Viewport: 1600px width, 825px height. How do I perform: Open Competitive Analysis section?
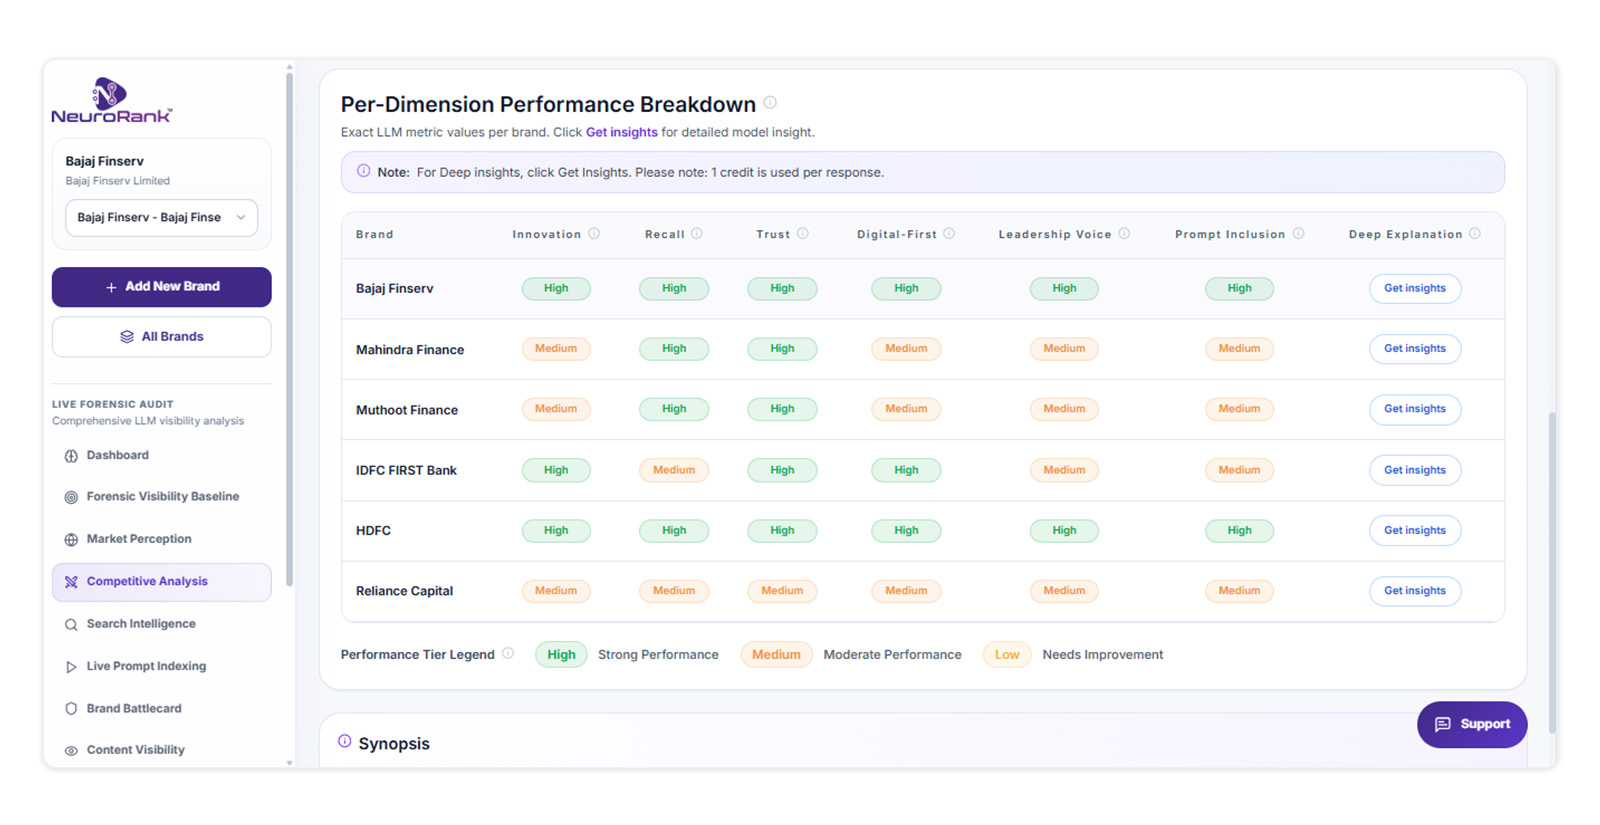[161, 582]
